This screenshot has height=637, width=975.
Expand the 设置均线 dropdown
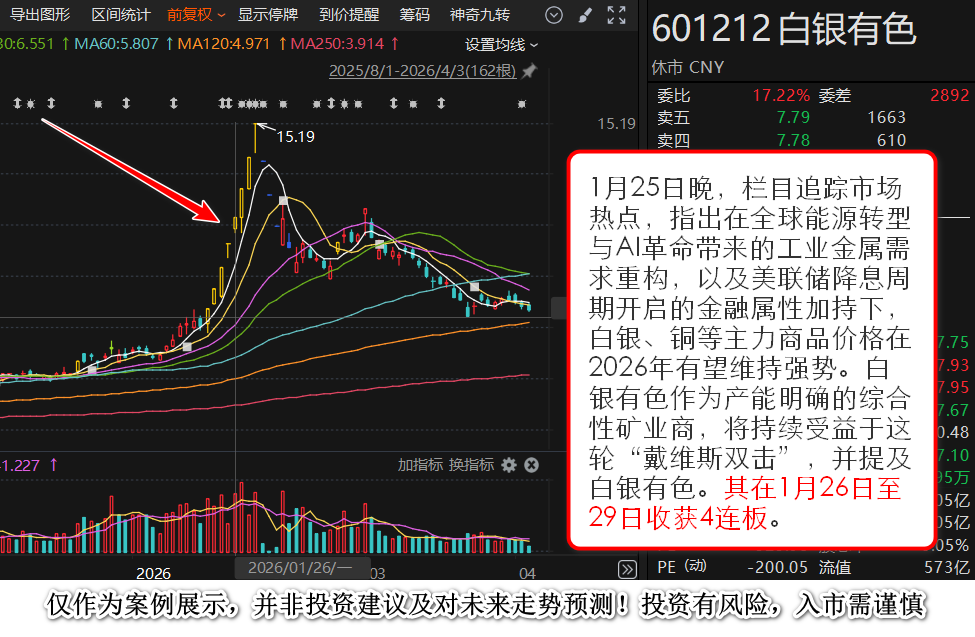click(501, 45)
